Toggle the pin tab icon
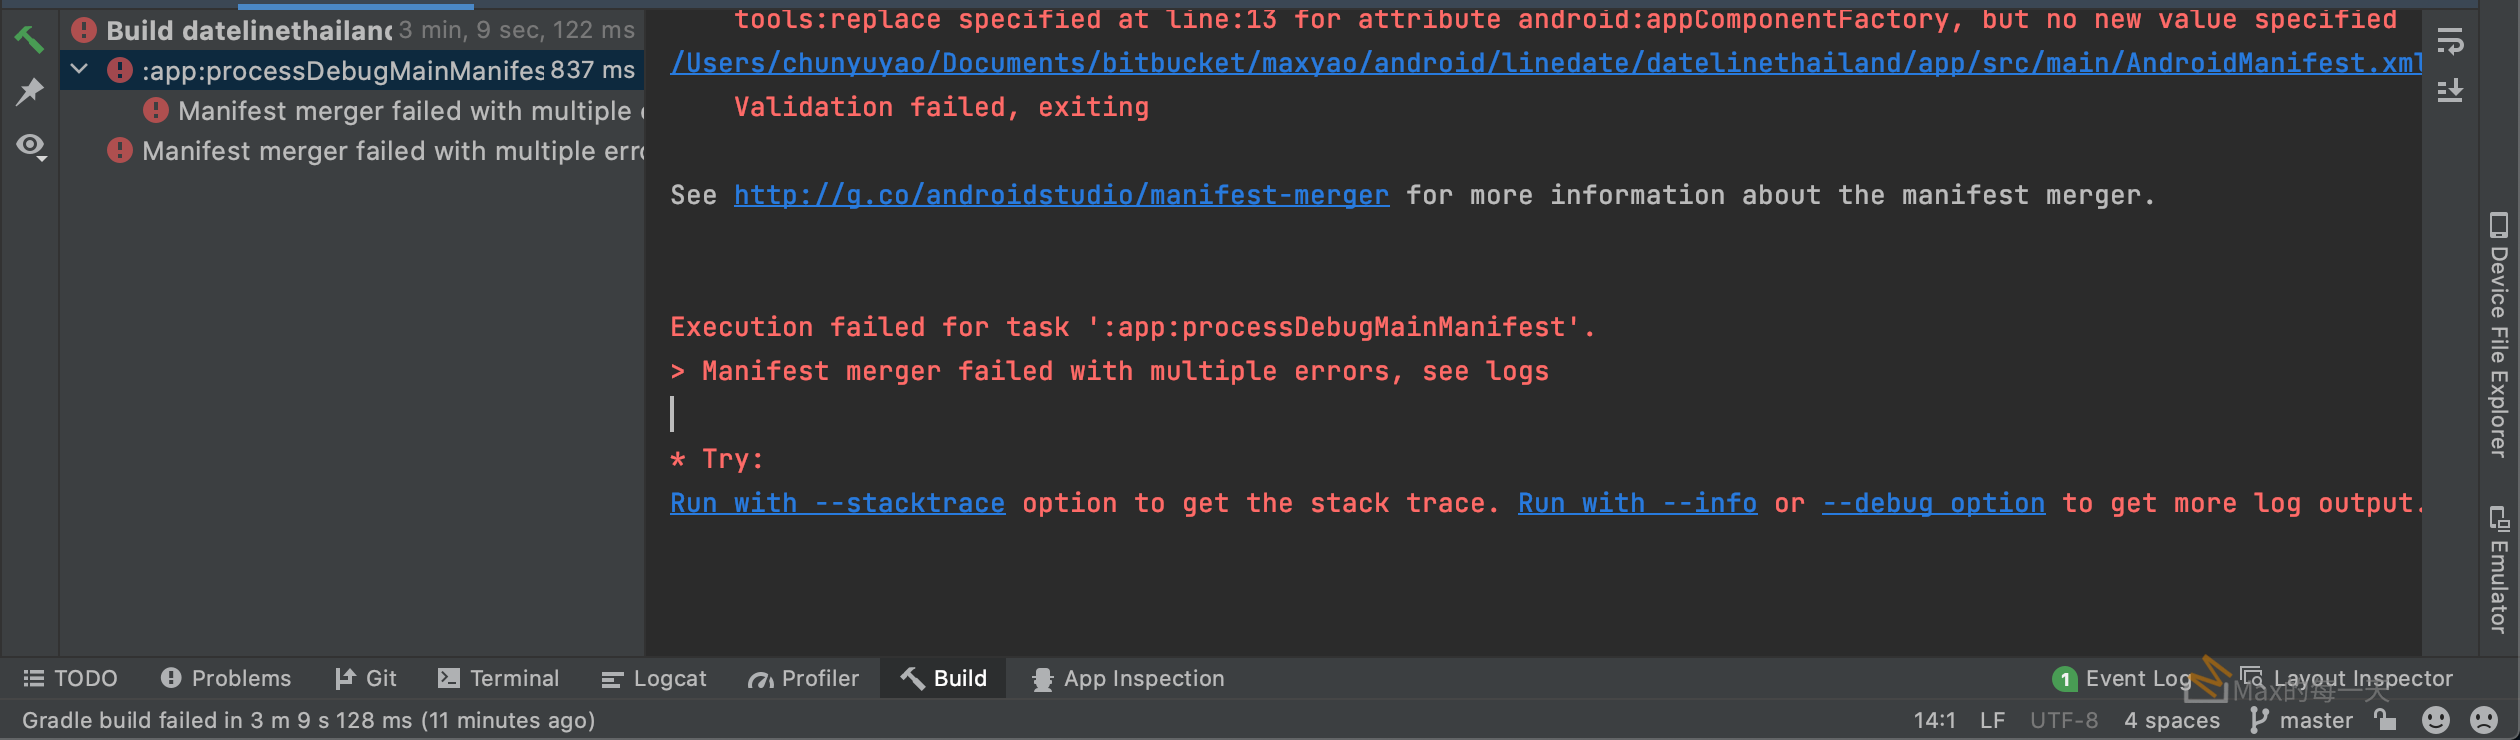 coord(29,92)
